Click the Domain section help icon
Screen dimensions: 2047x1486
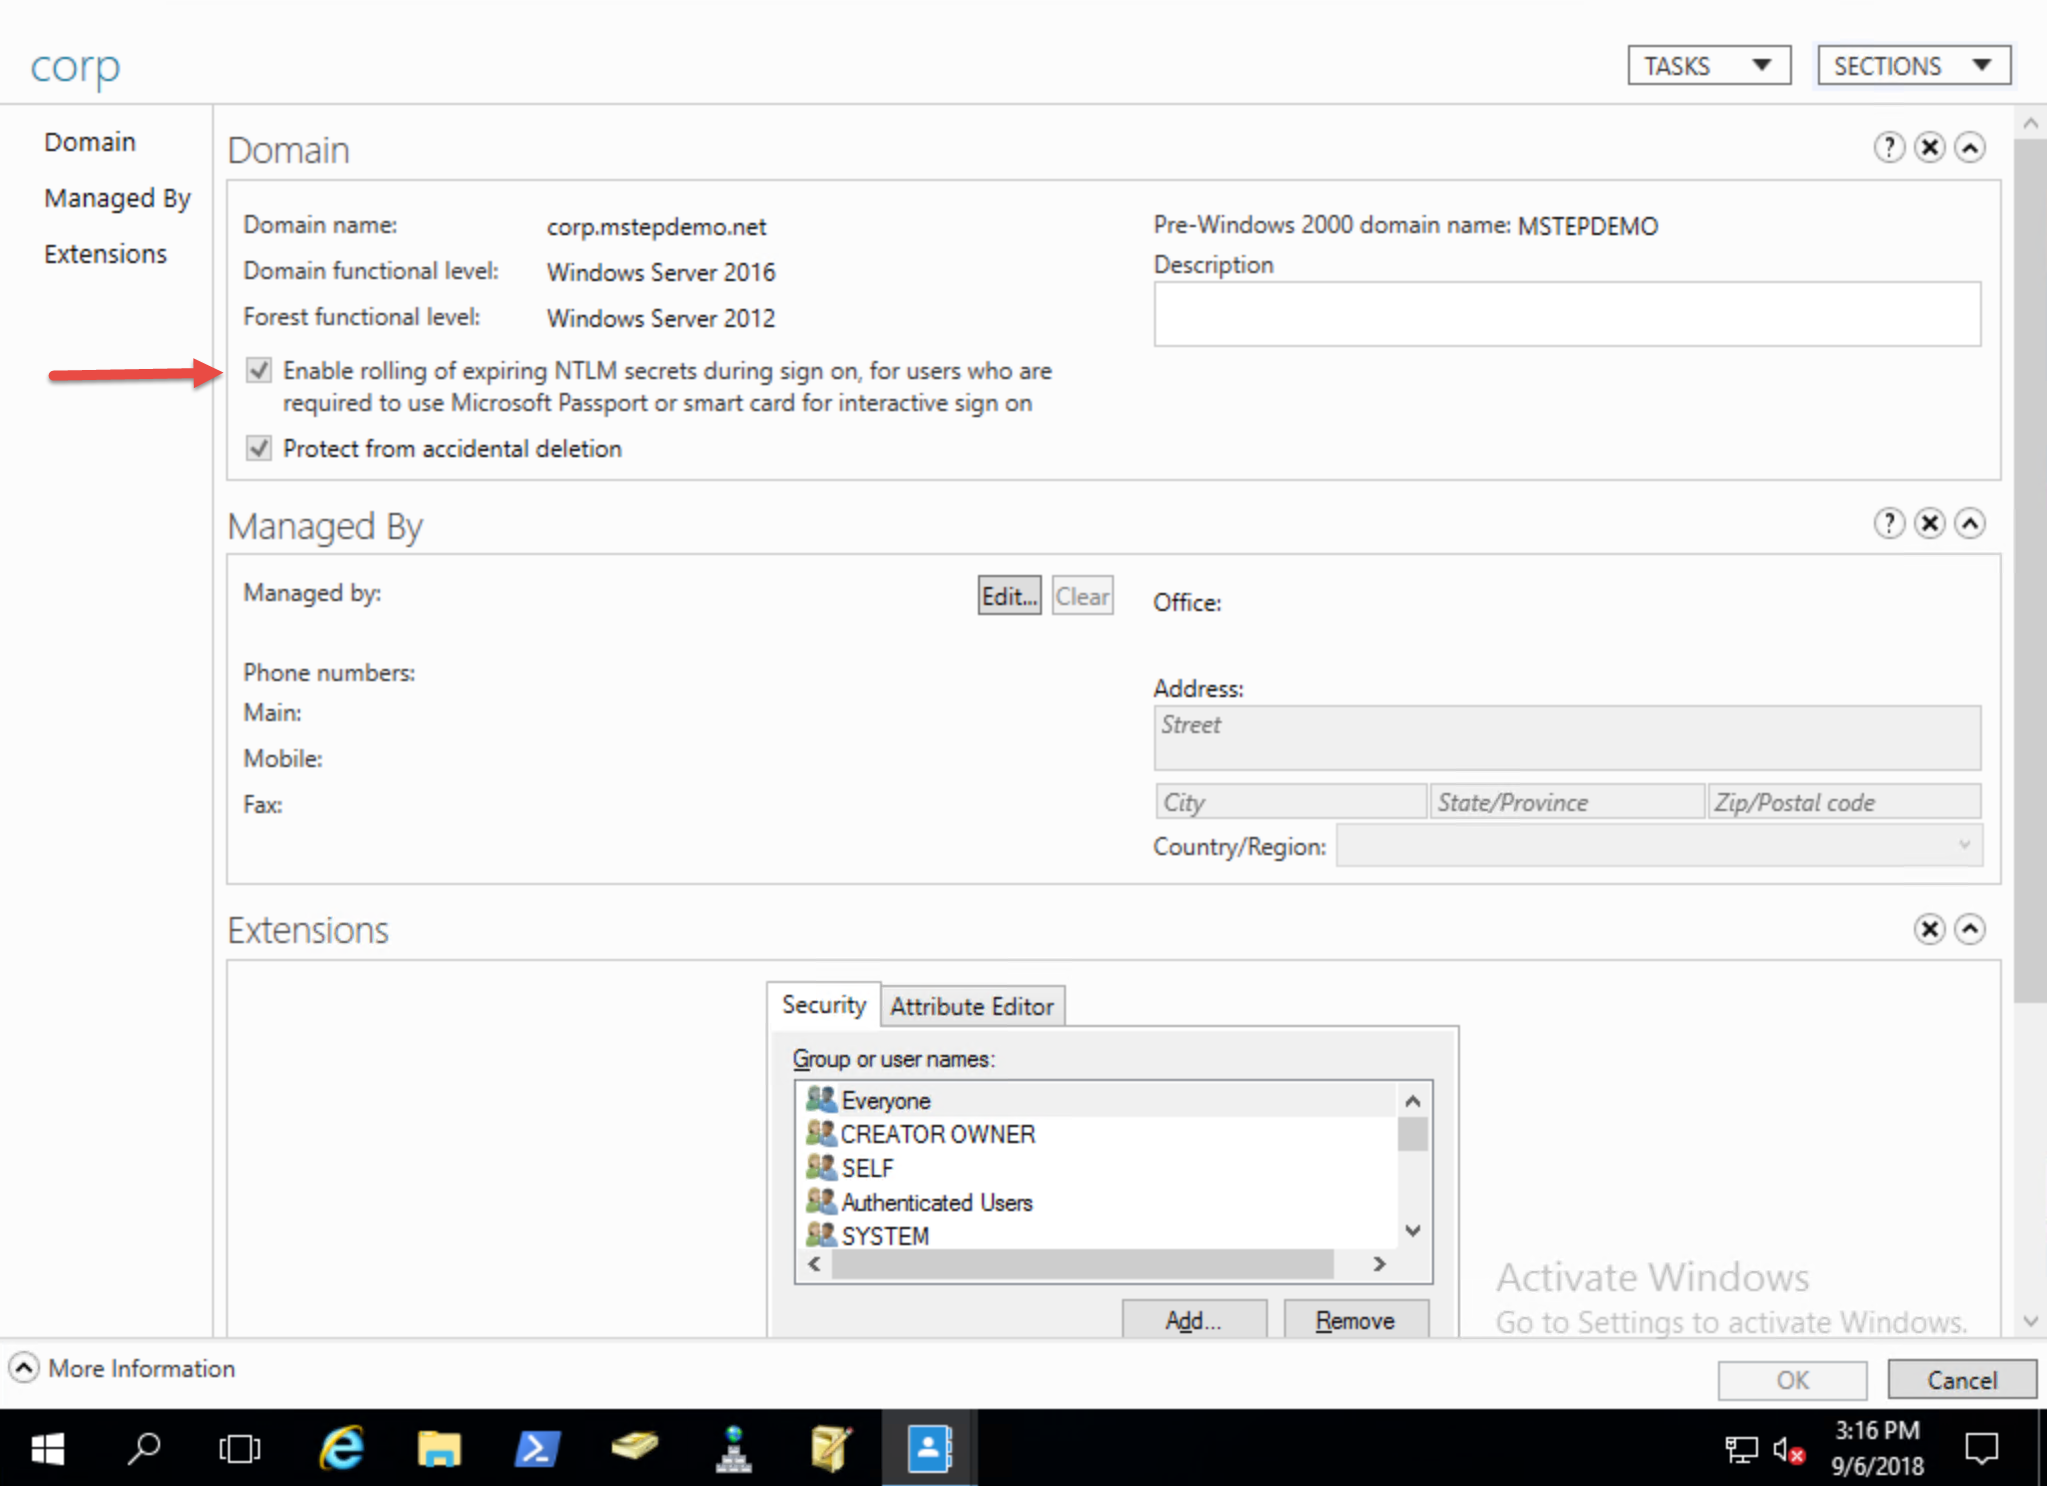pos(1888,148)
